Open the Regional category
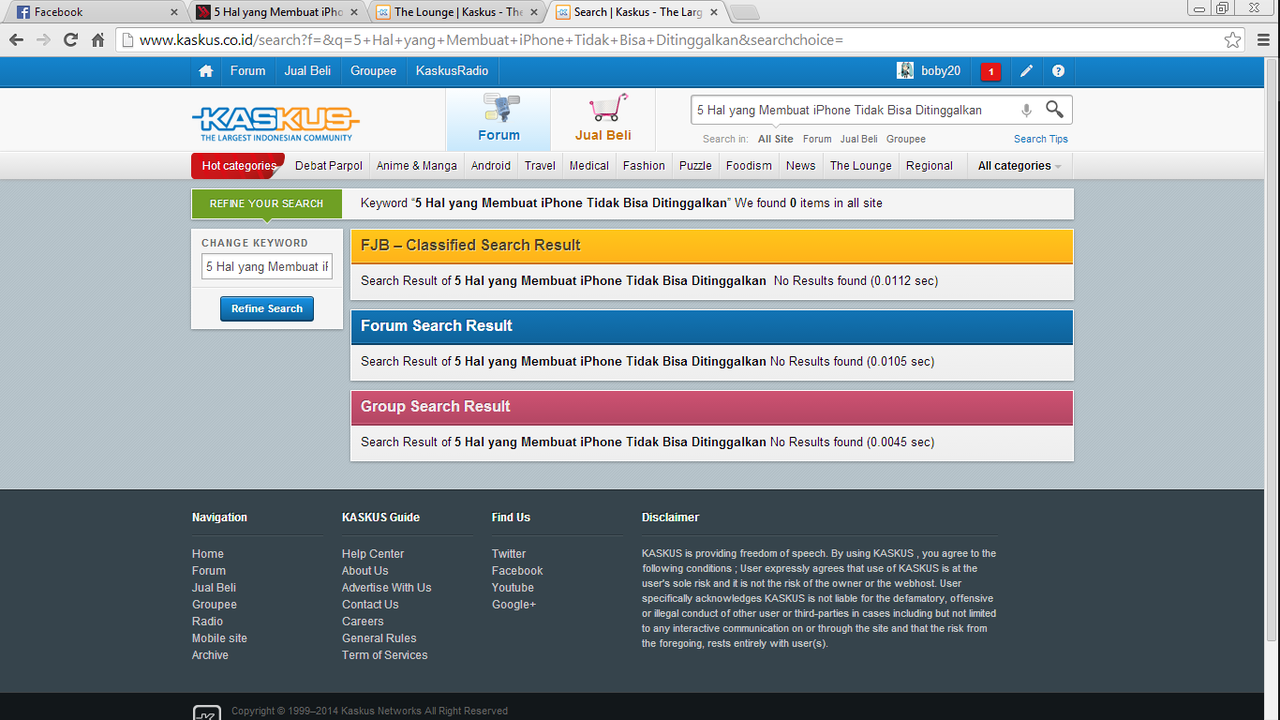 (930, 166)
